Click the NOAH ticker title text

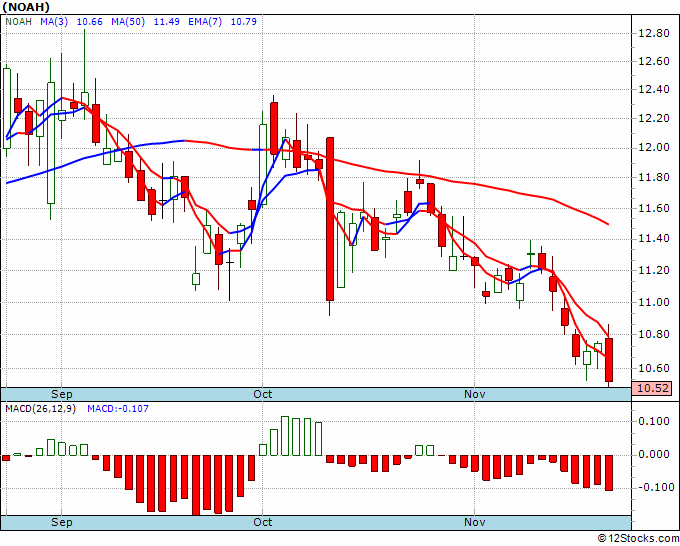(x=26, y=7)
